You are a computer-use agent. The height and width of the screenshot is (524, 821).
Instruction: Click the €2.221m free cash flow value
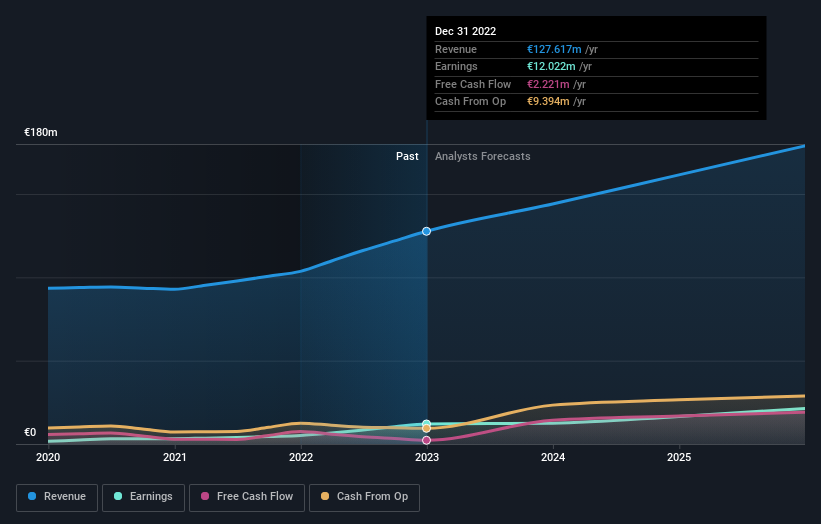point(548,84)
